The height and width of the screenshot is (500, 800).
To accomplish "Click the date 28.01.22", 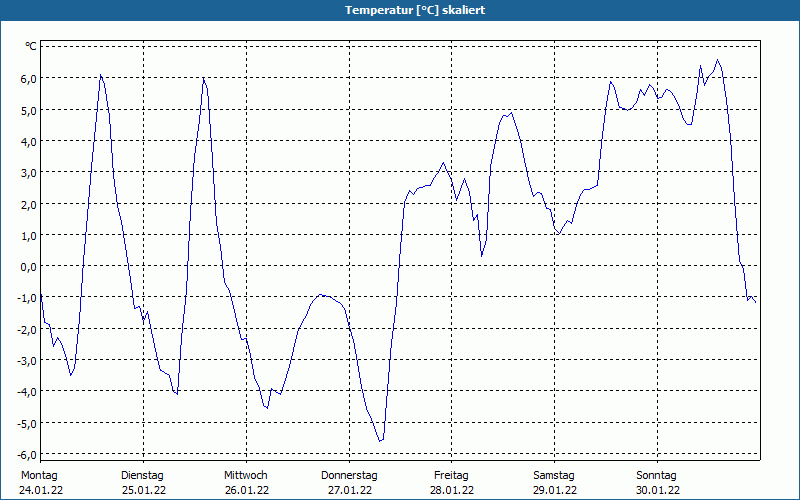I will click(452, 490).
